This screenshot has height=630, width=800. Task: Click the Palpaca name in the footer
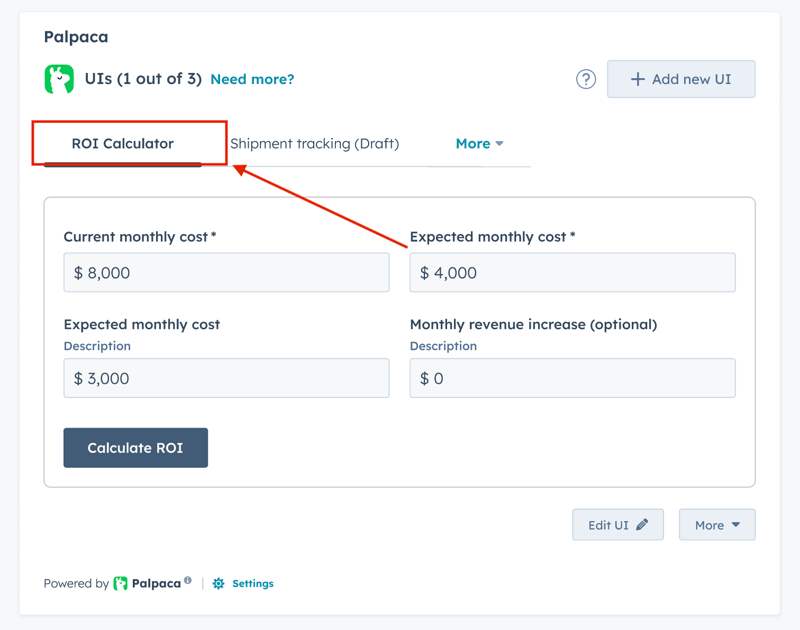[x=155, y=583]
